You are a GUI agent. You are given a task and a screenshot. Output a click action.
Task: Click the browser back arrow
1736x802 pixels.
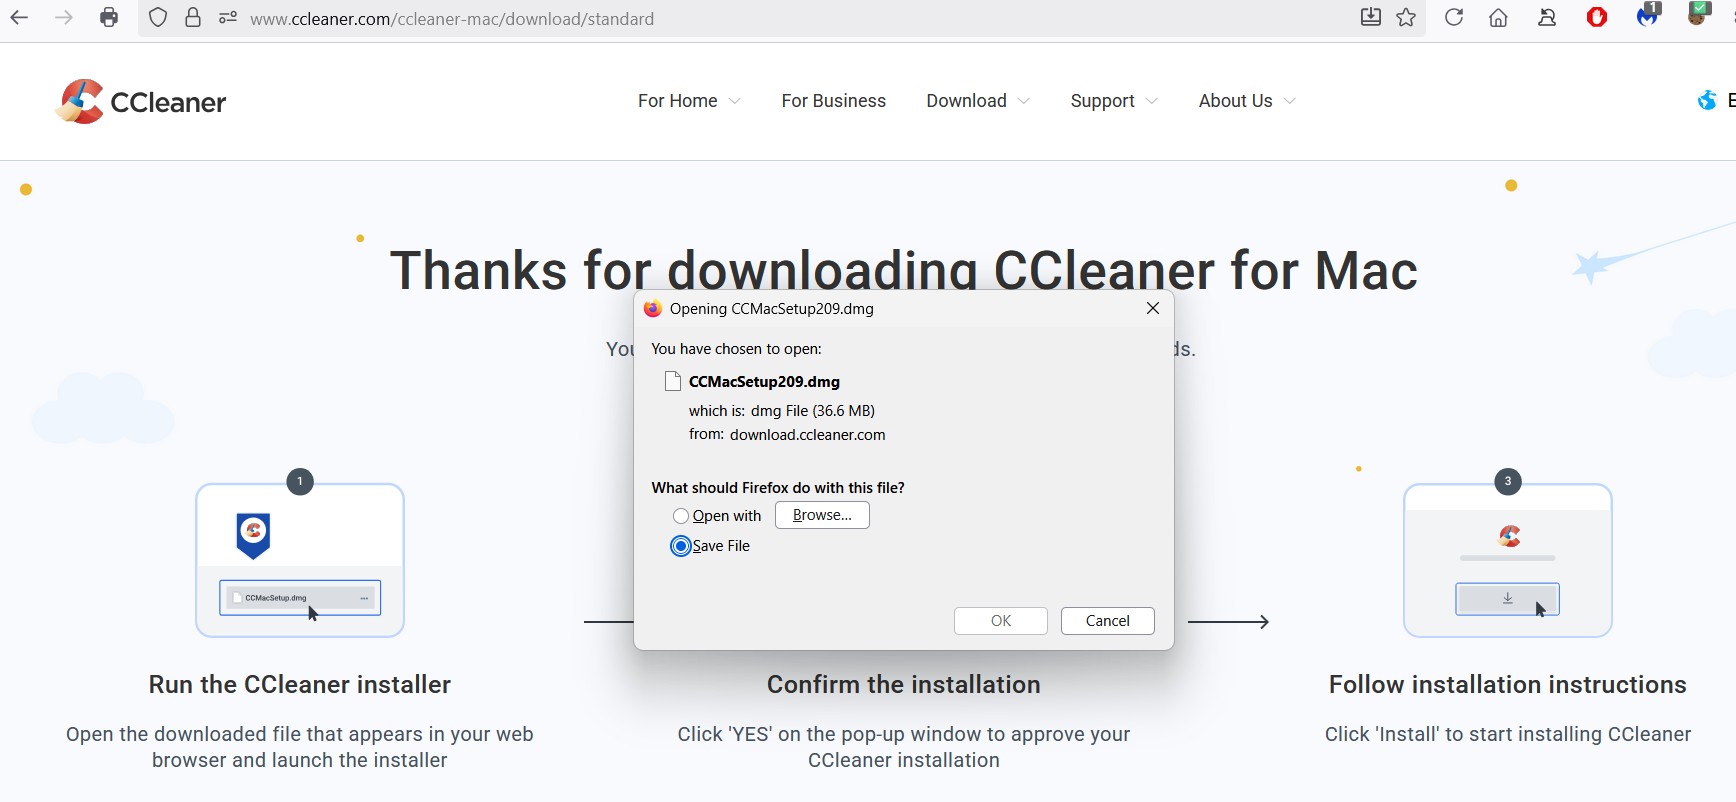19,18
